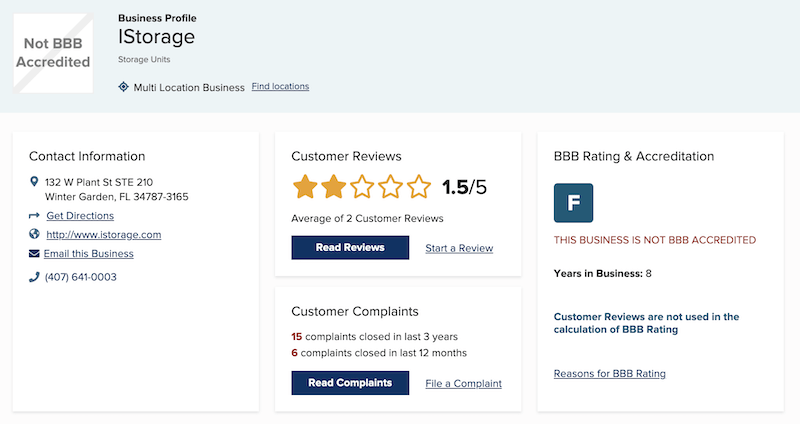Call the (407) 641-0003 phone number
Viewport: 800px width, 424px height.
[81, 277]
